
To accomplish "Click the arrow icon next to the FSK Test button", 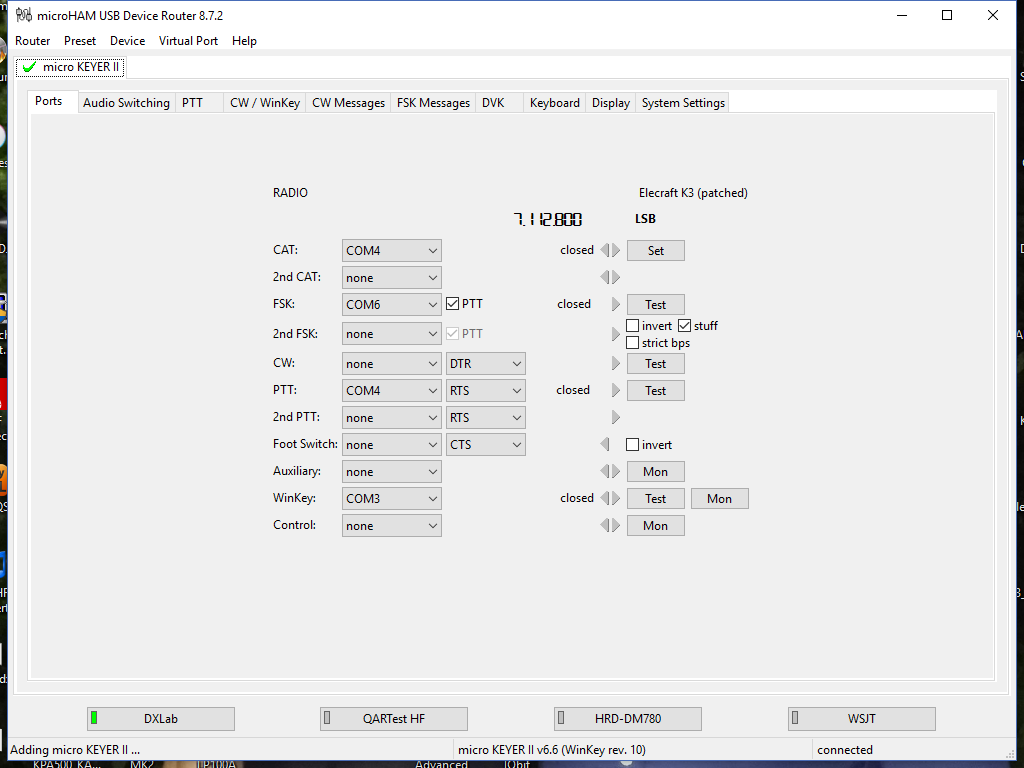I will click(x=613, y=304).
